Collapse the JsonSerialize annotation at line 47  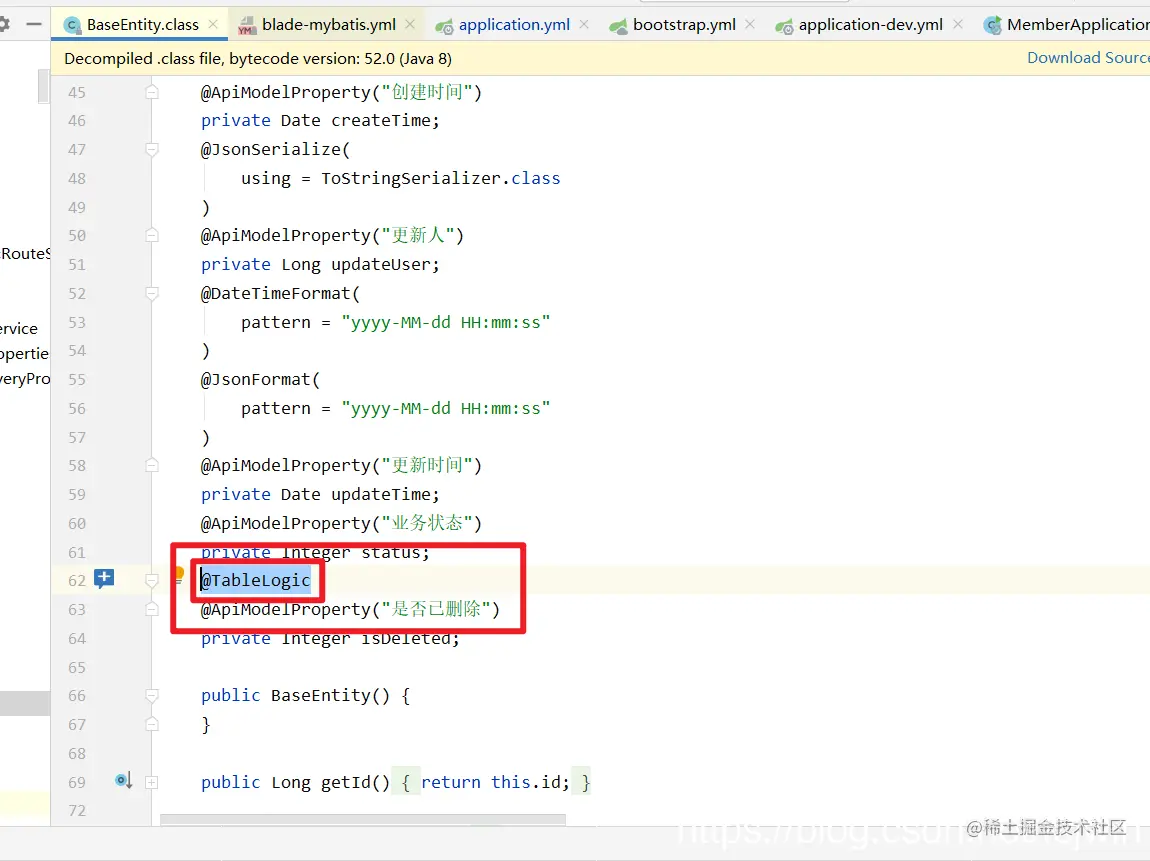[x=152, y=150]
